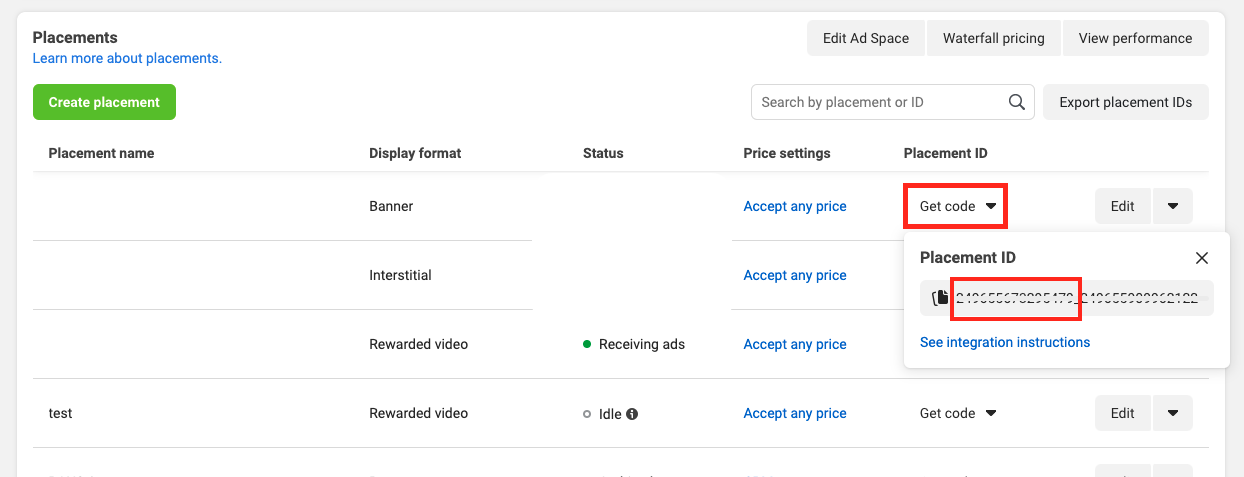
Task: Expand Get code for the test placement
Action: click(957, 413)
